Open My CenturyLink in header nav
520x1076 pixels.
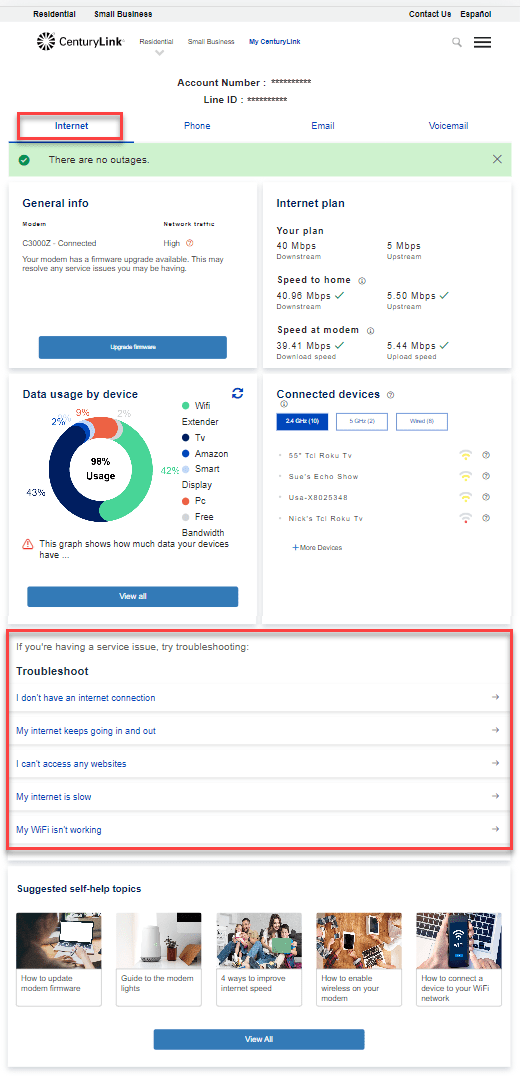point(274,42)
